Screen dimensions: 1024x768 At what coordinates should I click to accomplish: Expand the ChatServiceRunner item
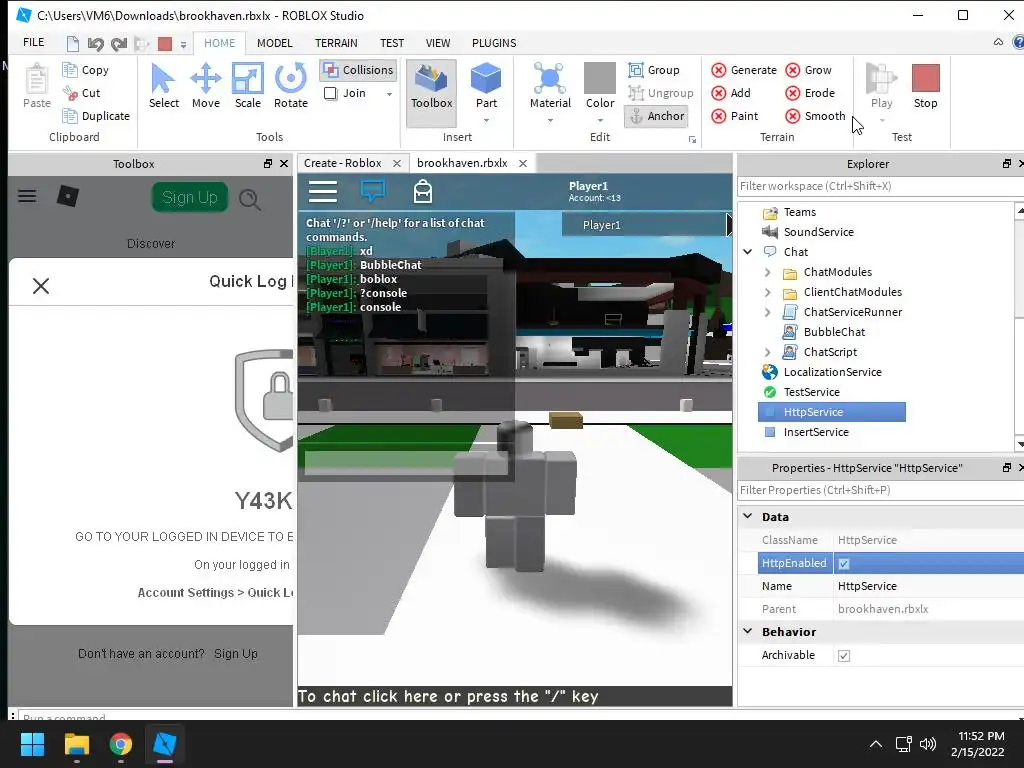768,313
